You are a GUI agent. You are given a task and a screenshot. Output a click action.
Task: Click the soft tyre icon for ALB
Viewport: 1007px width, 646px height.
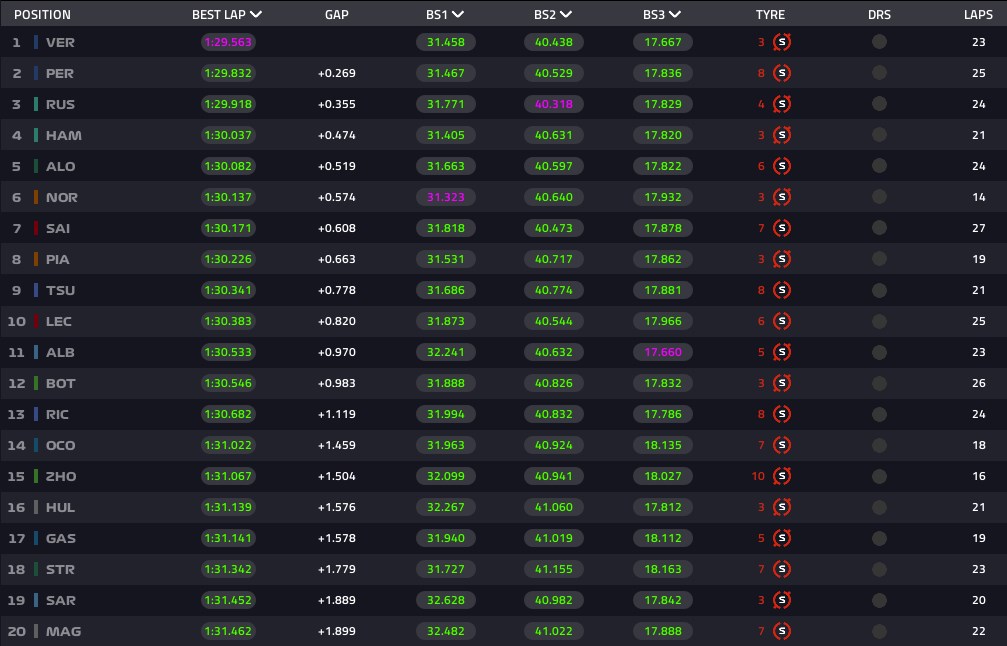(x=782, y=353)
